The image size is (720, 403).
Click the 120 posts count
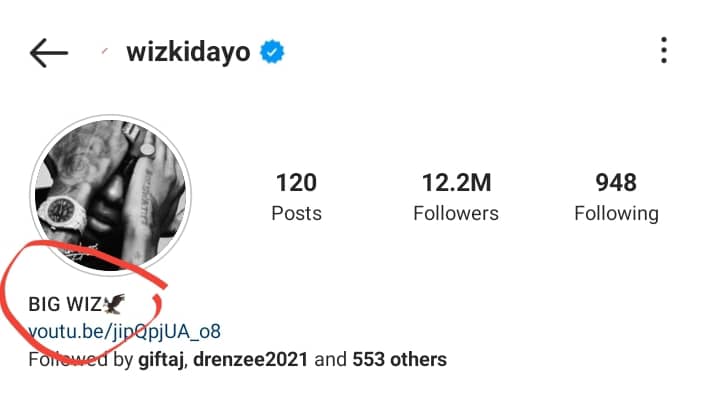pyautogui.click(x=296, y=182)
